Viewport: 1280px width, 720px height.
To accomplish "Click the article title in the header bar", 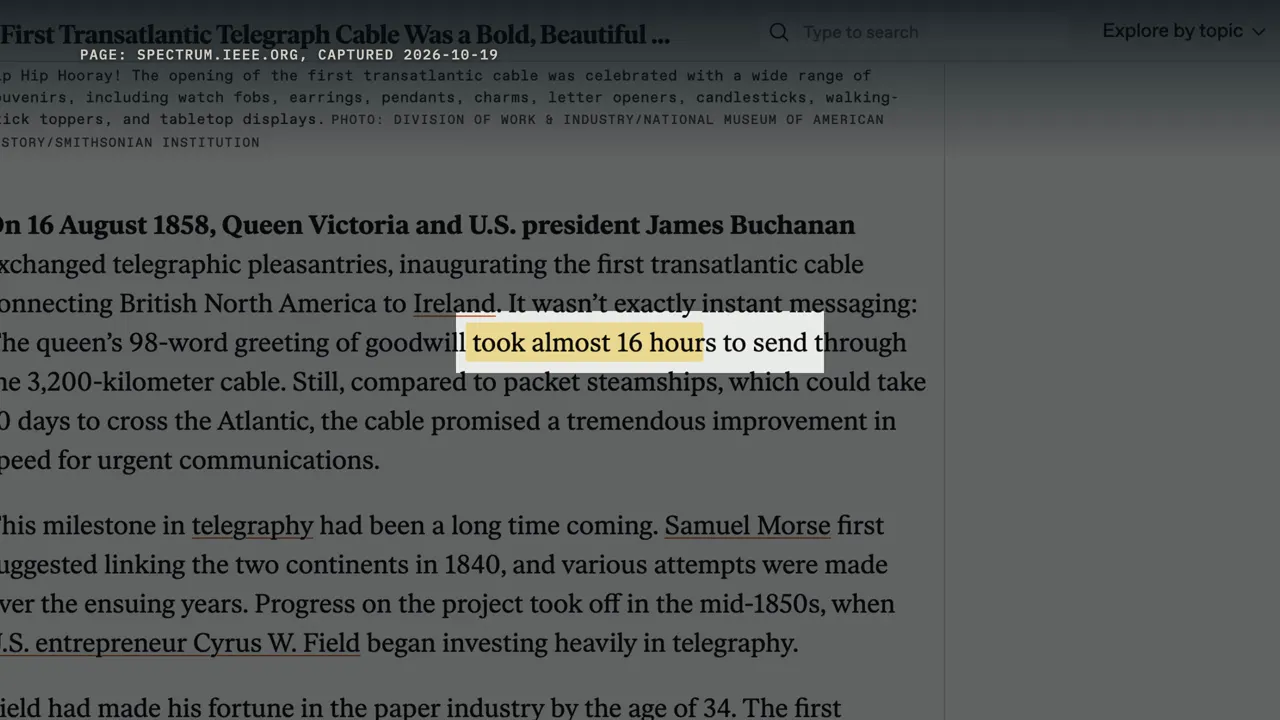I will [335, 35].
